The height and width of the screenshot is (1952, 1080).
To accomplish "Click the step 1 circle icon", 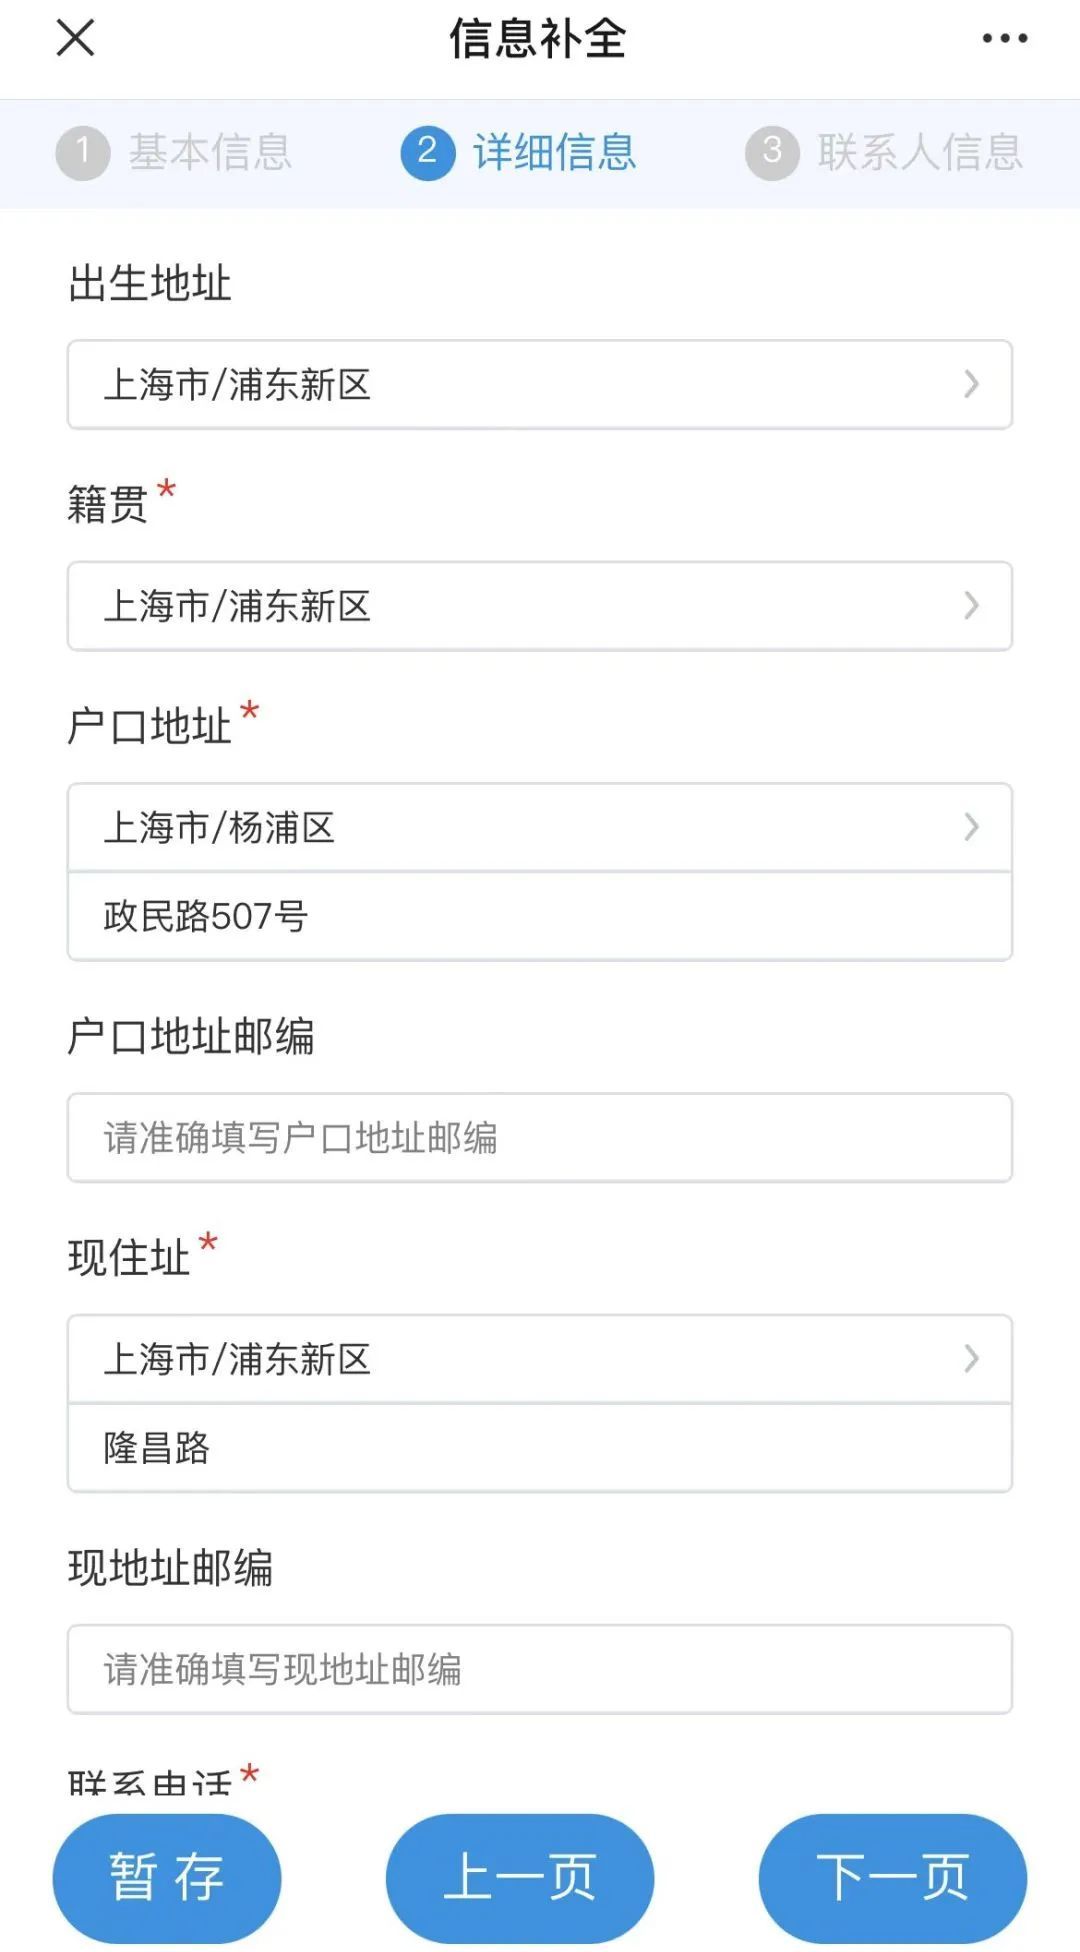I will tap(82, 153).
